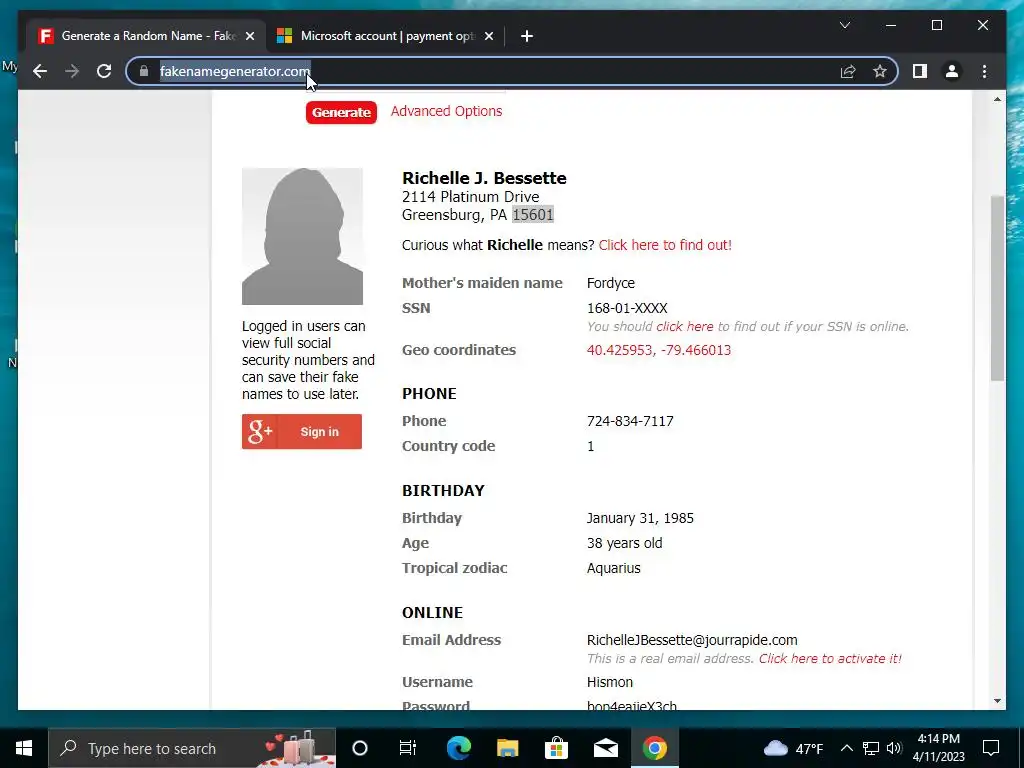1024x768 pixels.
Task: Click the highlighted ZIP code 15601
Action: (533, 215)
